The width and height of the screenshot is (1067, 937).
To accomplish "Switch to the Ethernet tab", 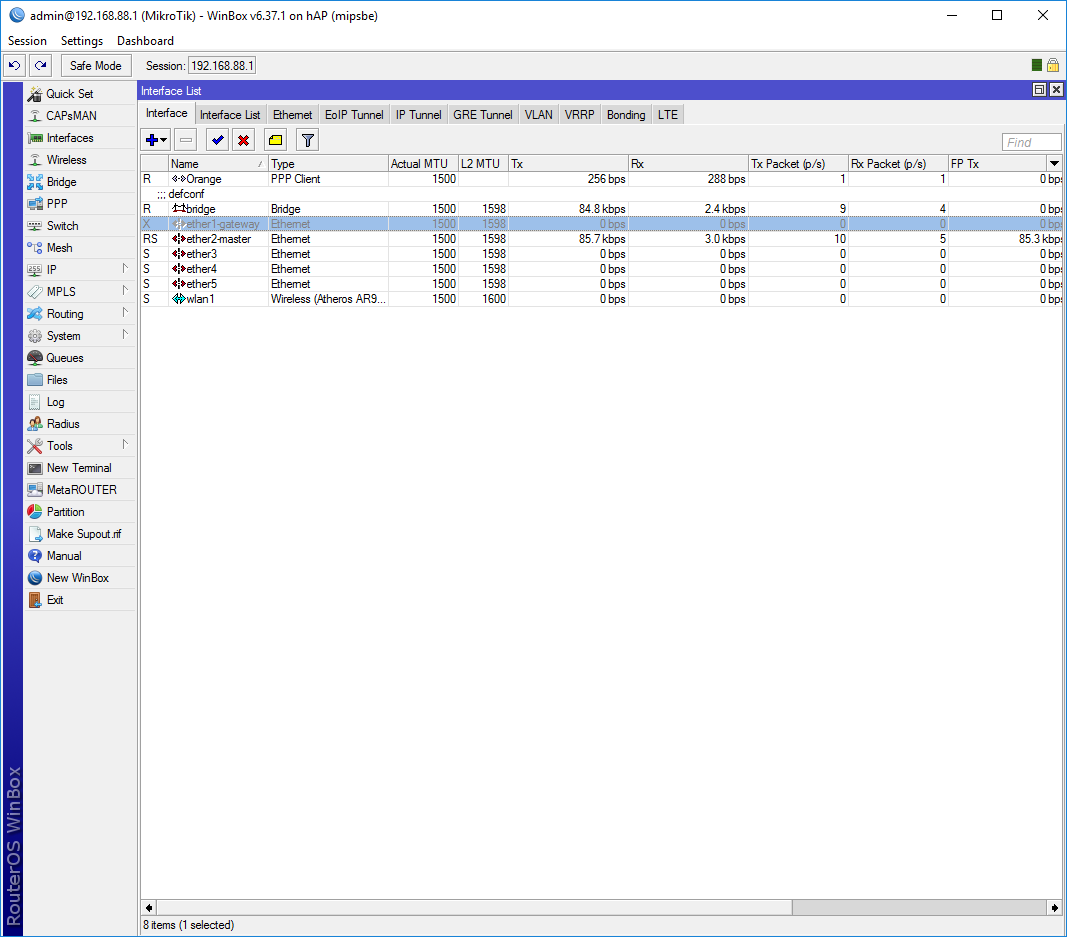I will (293, 115).
